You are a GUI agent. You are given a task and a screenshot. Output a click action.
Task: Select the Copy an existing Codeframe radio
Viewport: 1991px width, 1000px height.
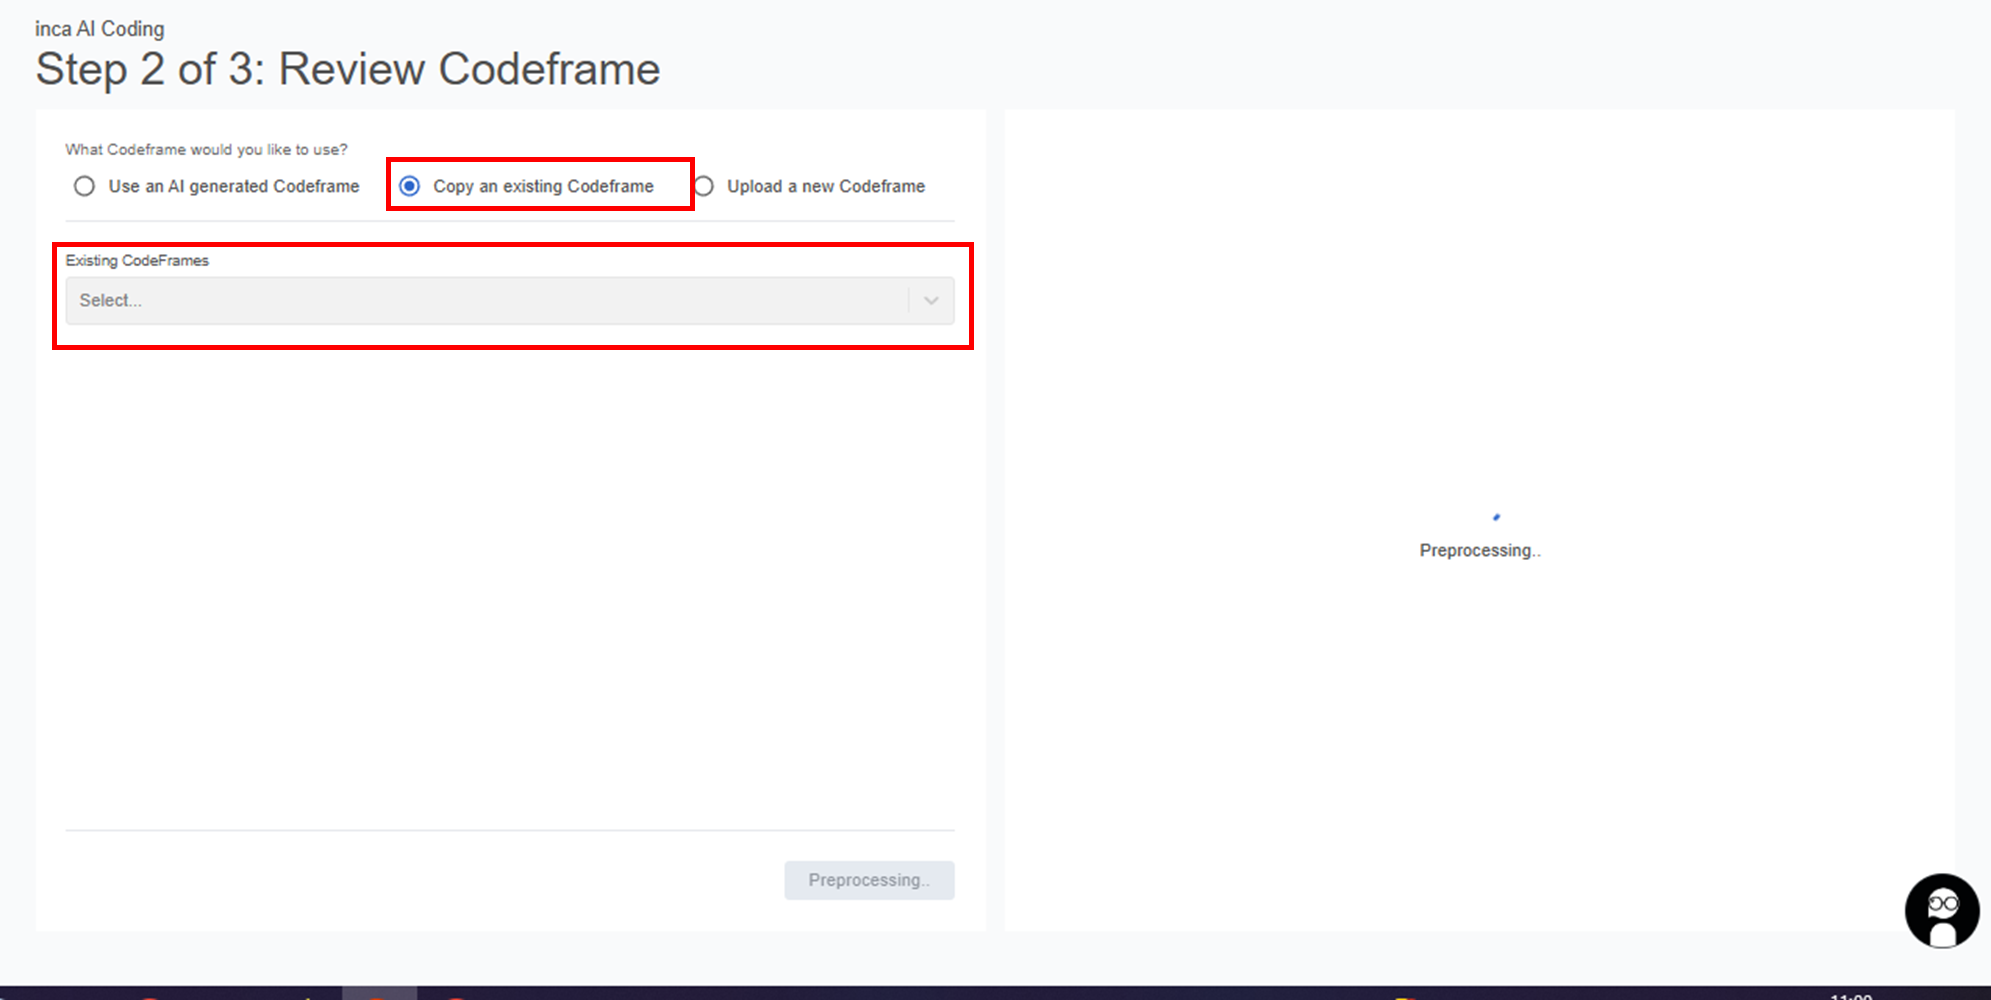tap(410, 186)
